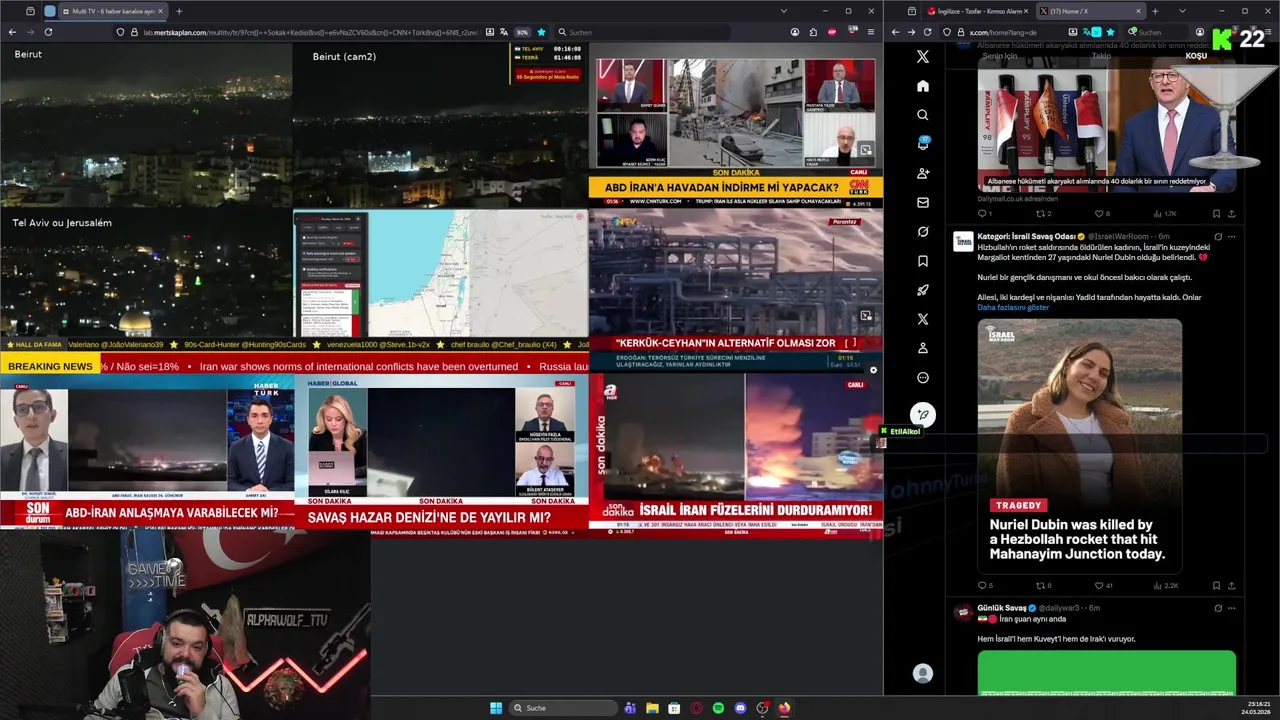Image resolution: width=1280 pixels, height=720 pixels.
Task: Reply to the Albanese fuel post
Action: 984,213
